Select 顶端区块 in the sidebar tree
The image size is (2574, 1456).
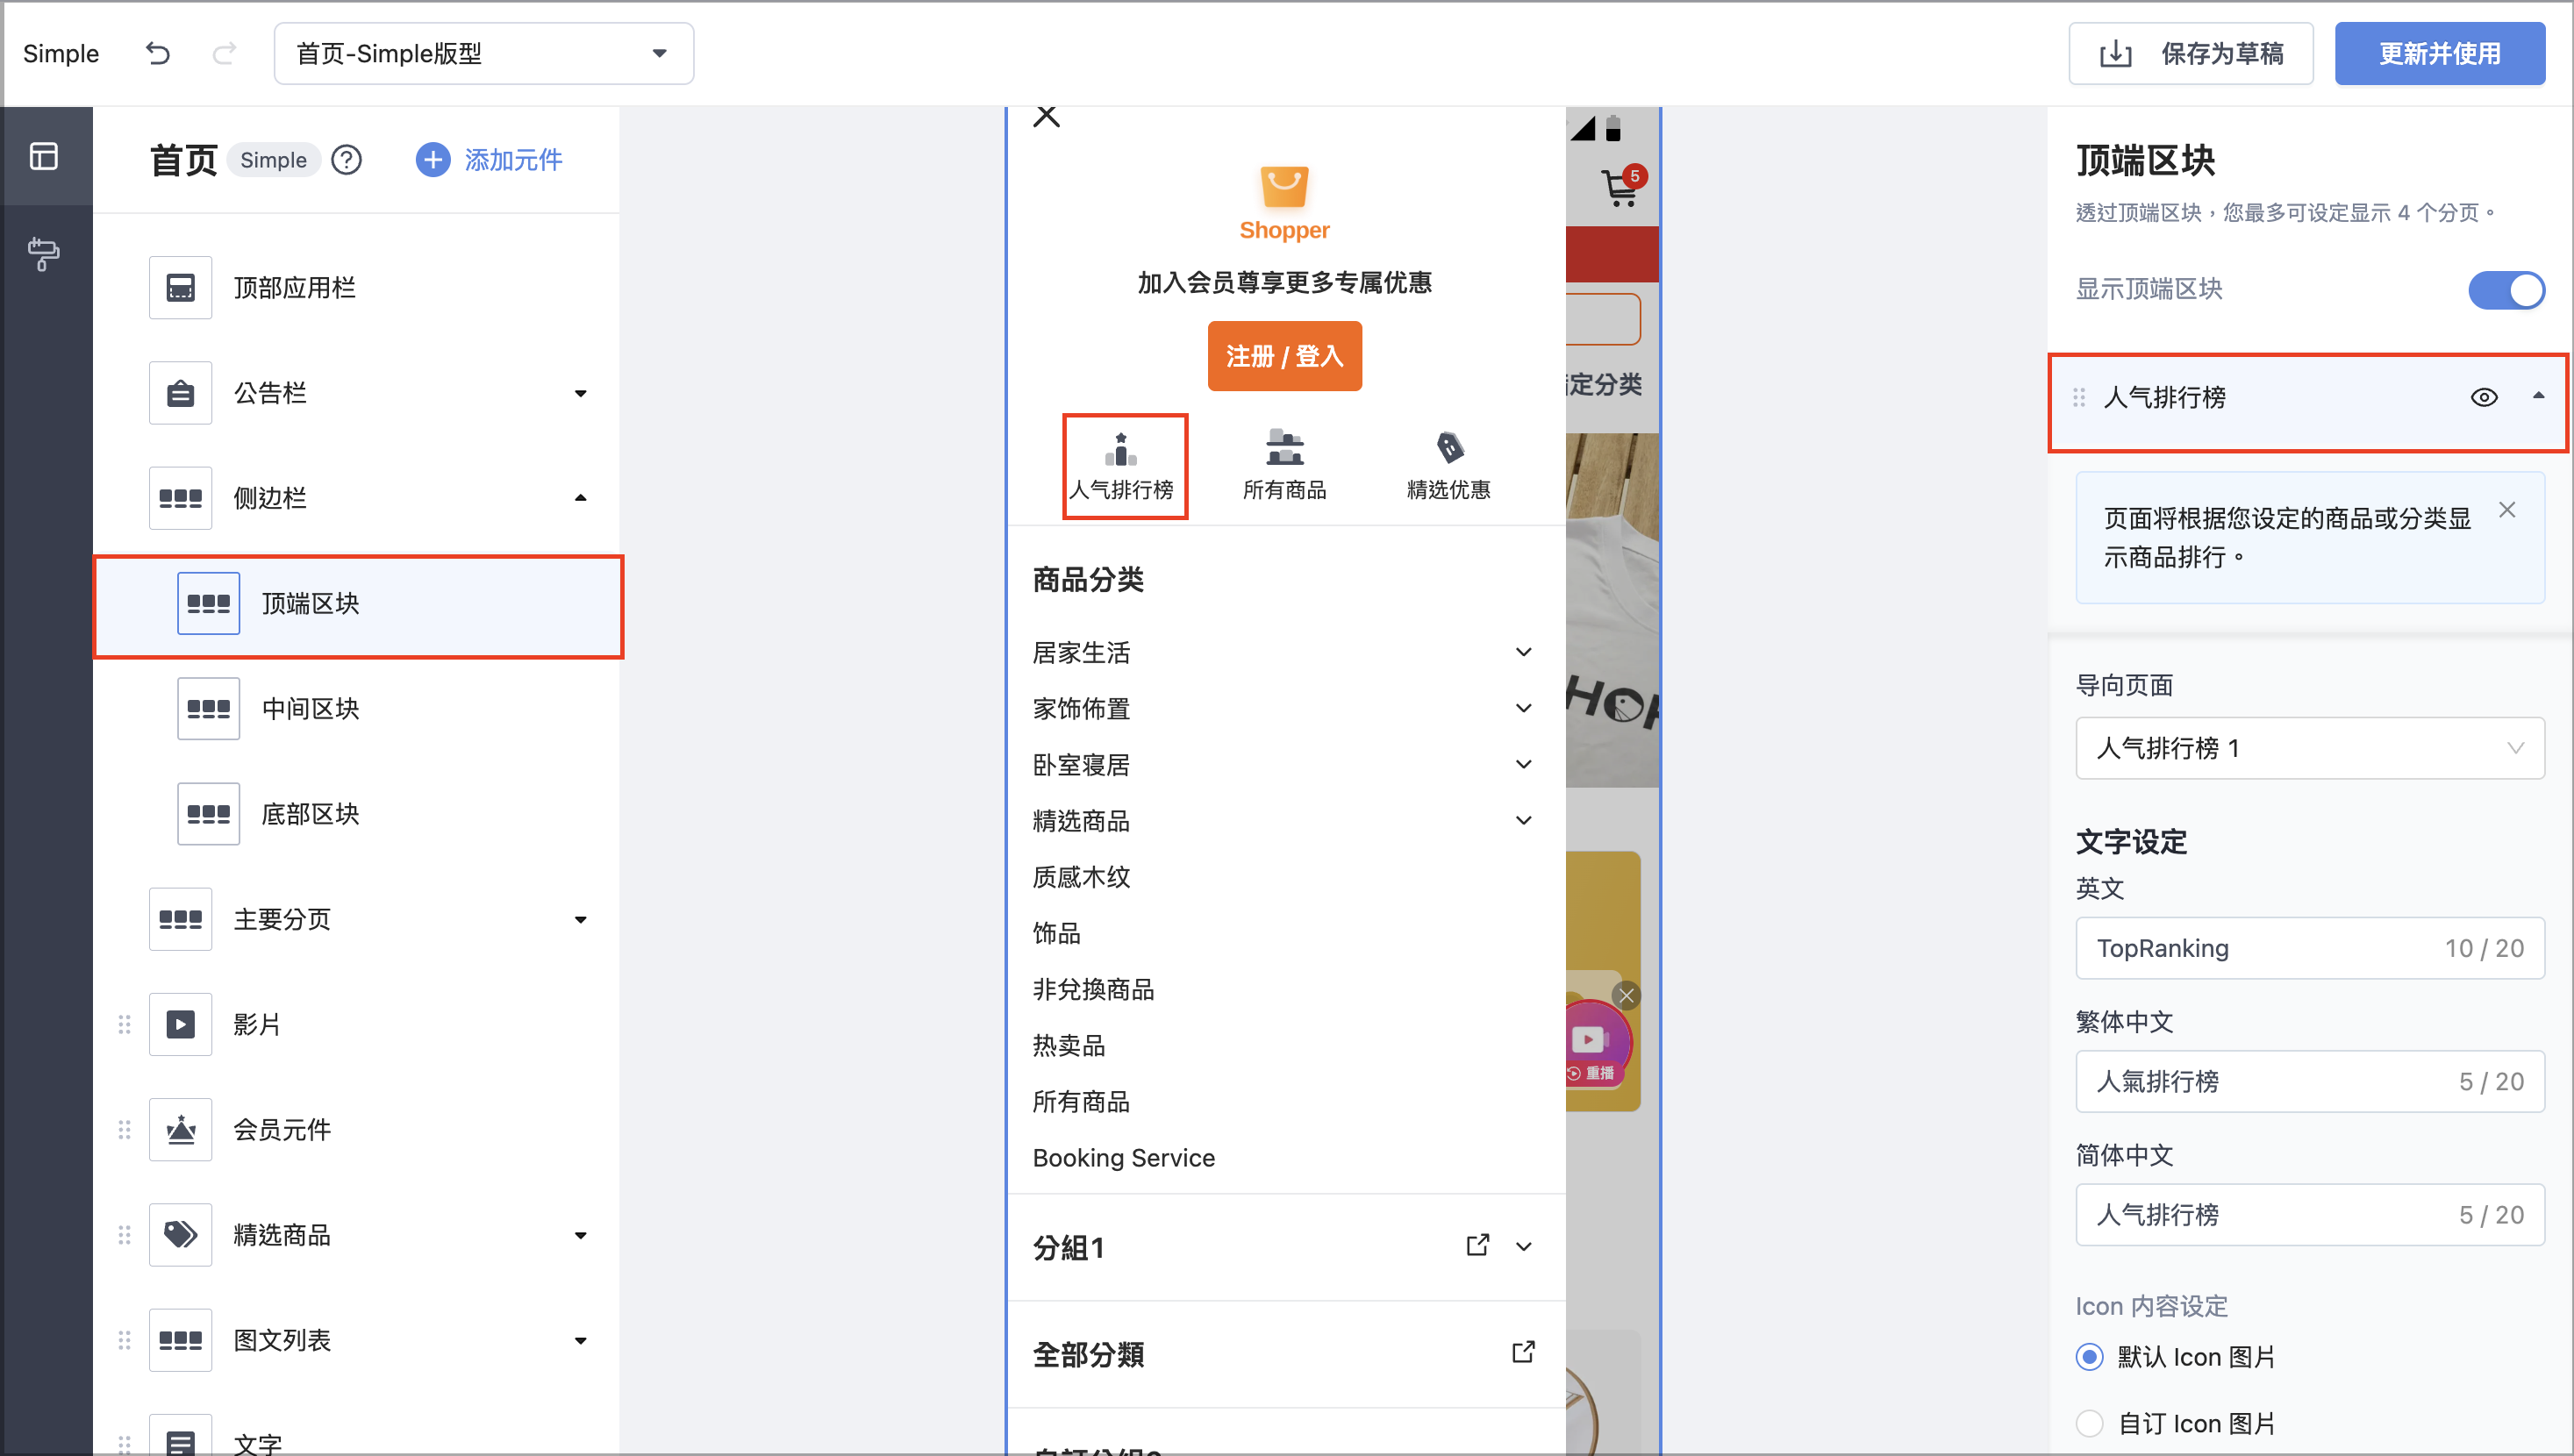[358, 604]
